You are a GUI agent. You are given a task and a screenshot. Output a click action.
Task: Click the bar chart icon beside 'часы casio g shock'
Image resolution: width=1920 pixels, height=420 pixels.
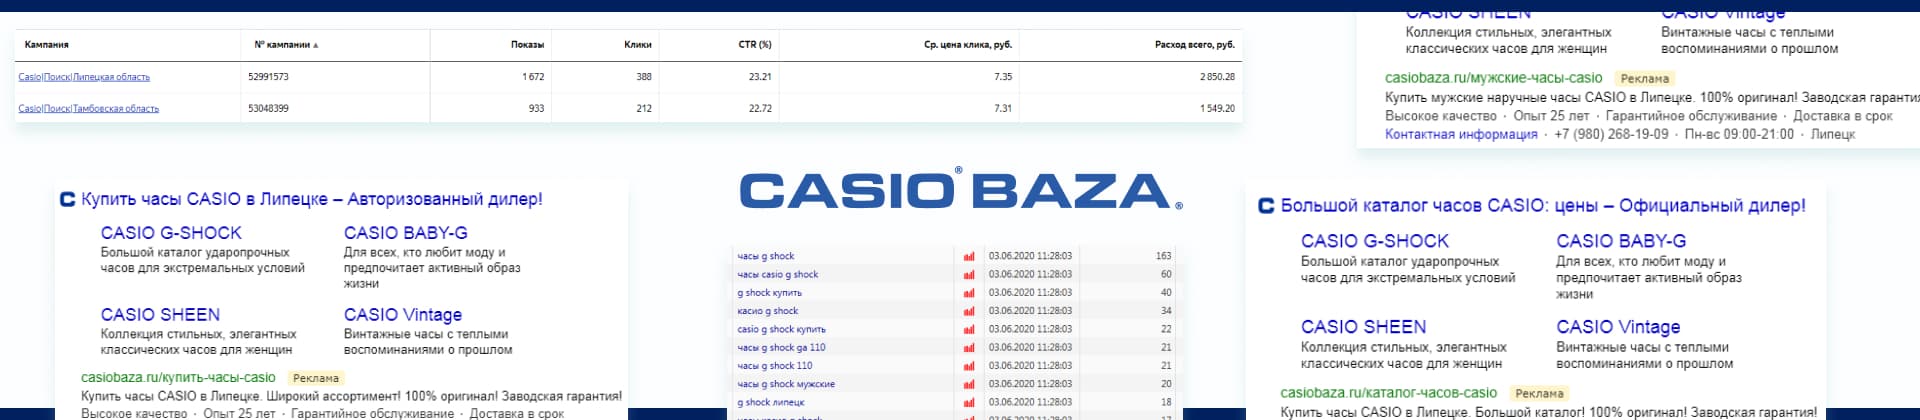[x=968, y=274]
